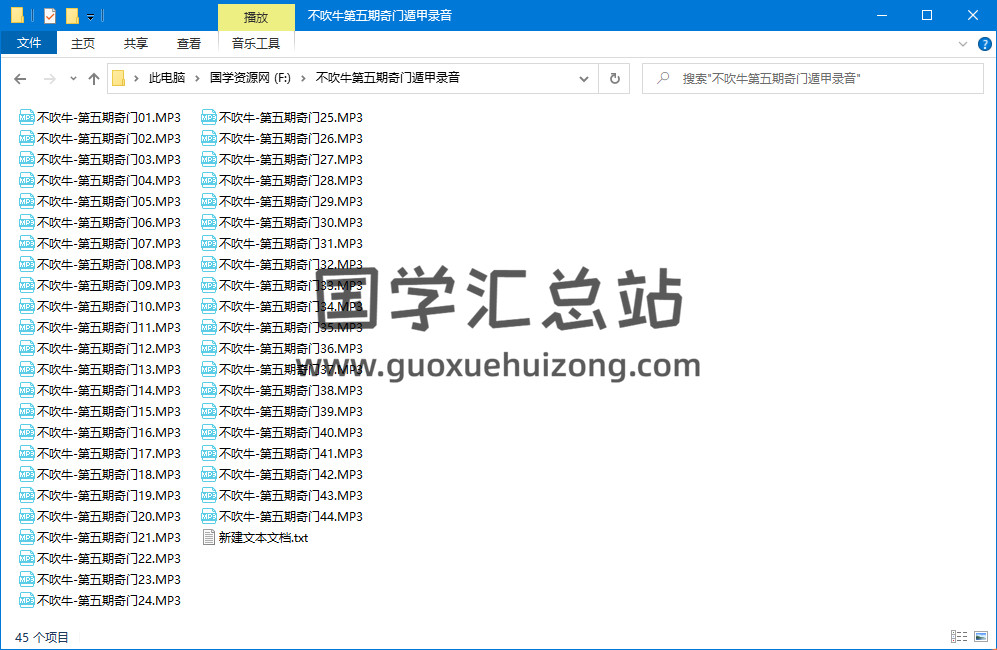Click the New Folder icon in title bar
This screenshot has height=650, width=997.
72,15
